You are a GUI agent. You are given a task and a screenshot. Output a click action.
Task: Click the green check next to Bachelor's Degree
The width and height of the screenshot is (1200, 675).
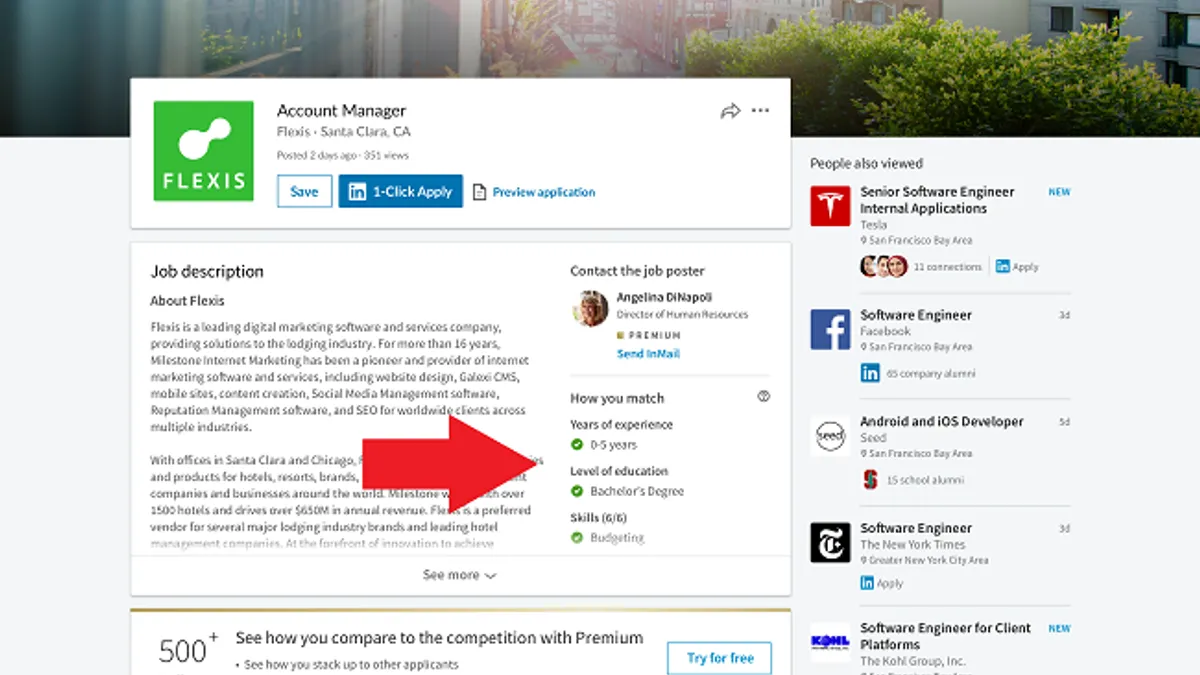tap(577, 491)
